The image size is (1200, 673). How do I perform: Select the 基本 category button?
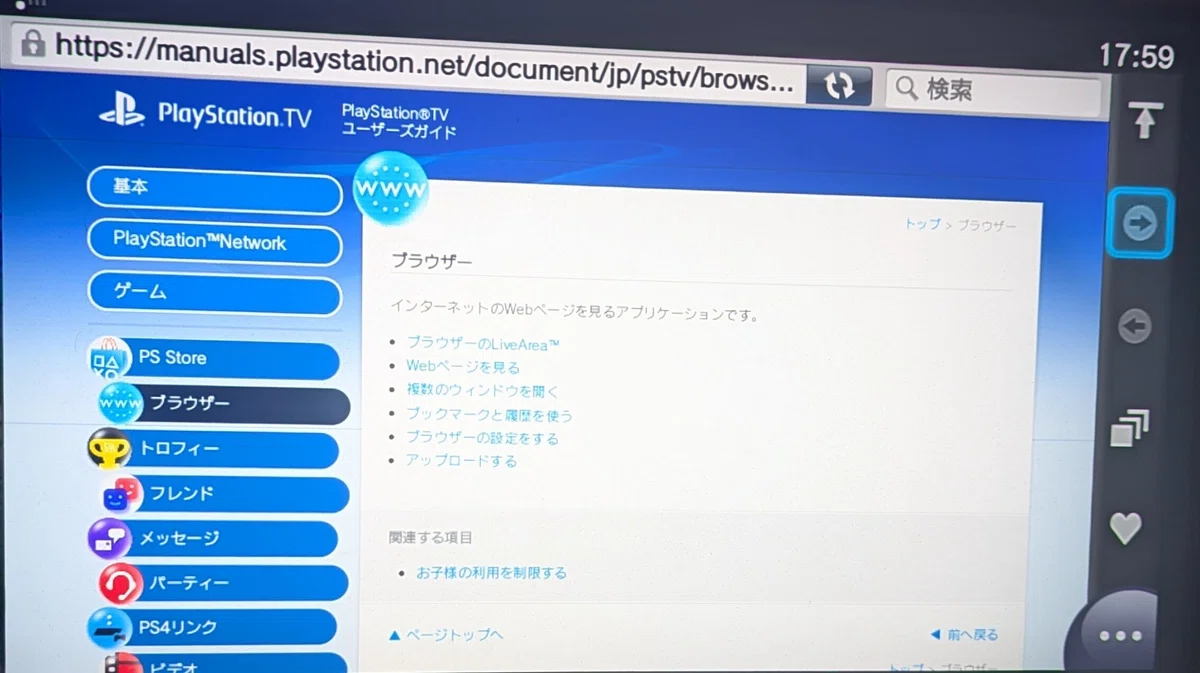tap(215, 192)
